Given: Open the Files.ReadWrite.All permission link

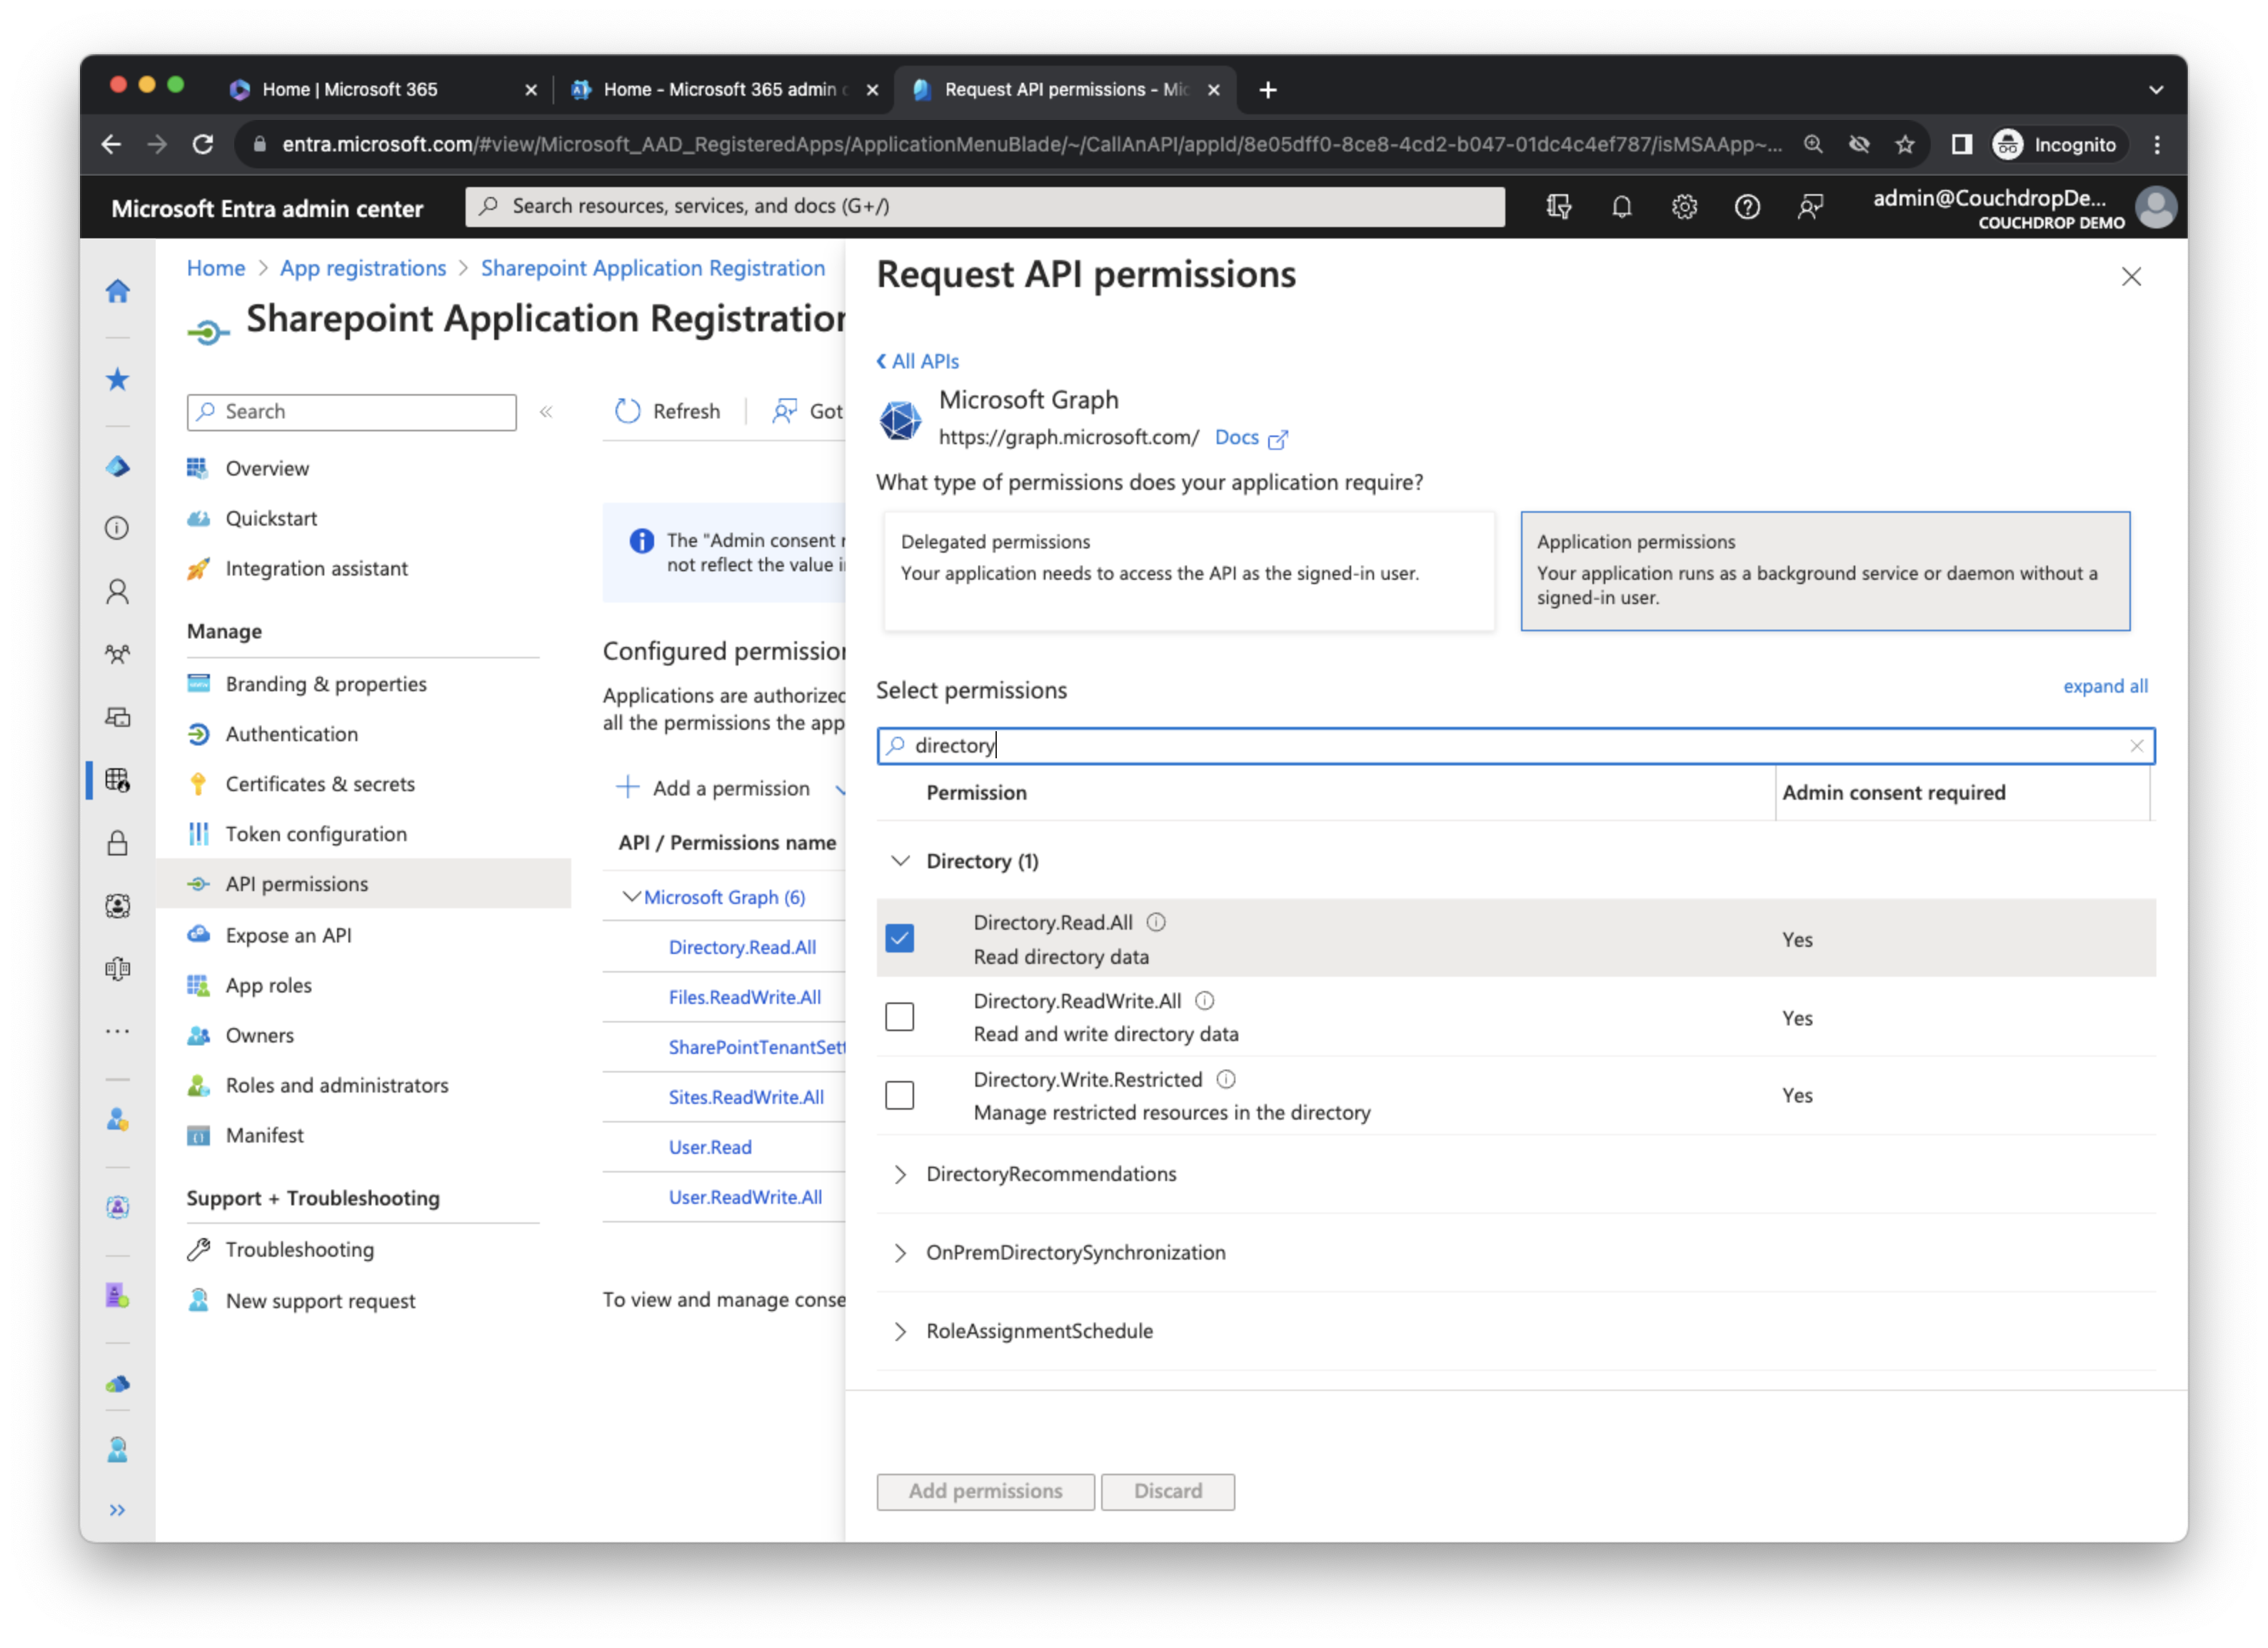Looking at the screenshot, I should click(744, 997).
